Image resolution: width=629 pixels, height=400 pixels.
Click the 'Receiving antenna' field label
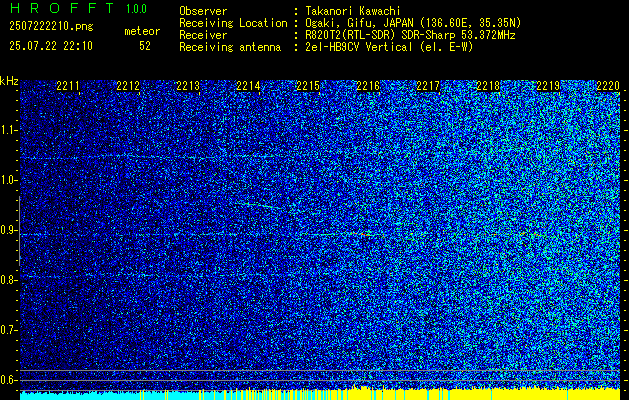230,47
